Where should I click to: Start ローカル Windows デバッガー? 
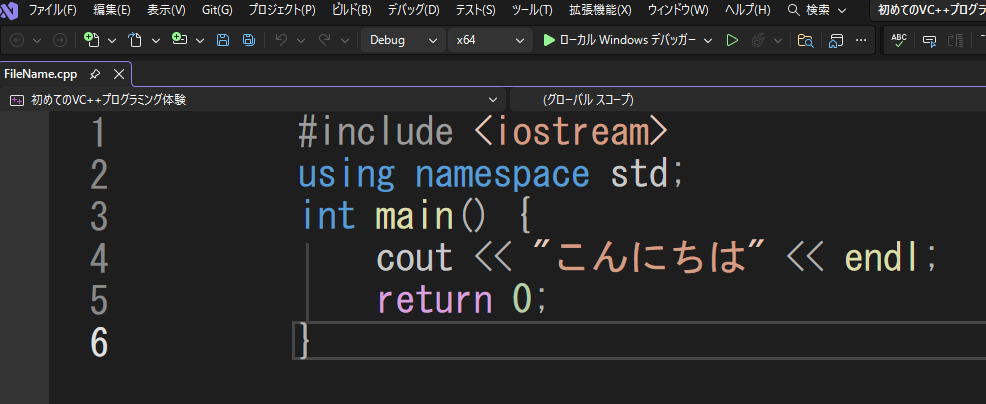pyautogui.click(x=618, y=41)
